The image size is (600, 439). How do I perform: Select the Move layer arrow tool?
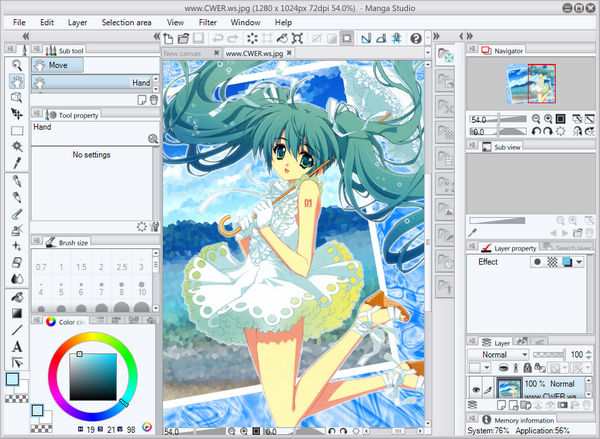pyautogui.click(x=16, y=114)
